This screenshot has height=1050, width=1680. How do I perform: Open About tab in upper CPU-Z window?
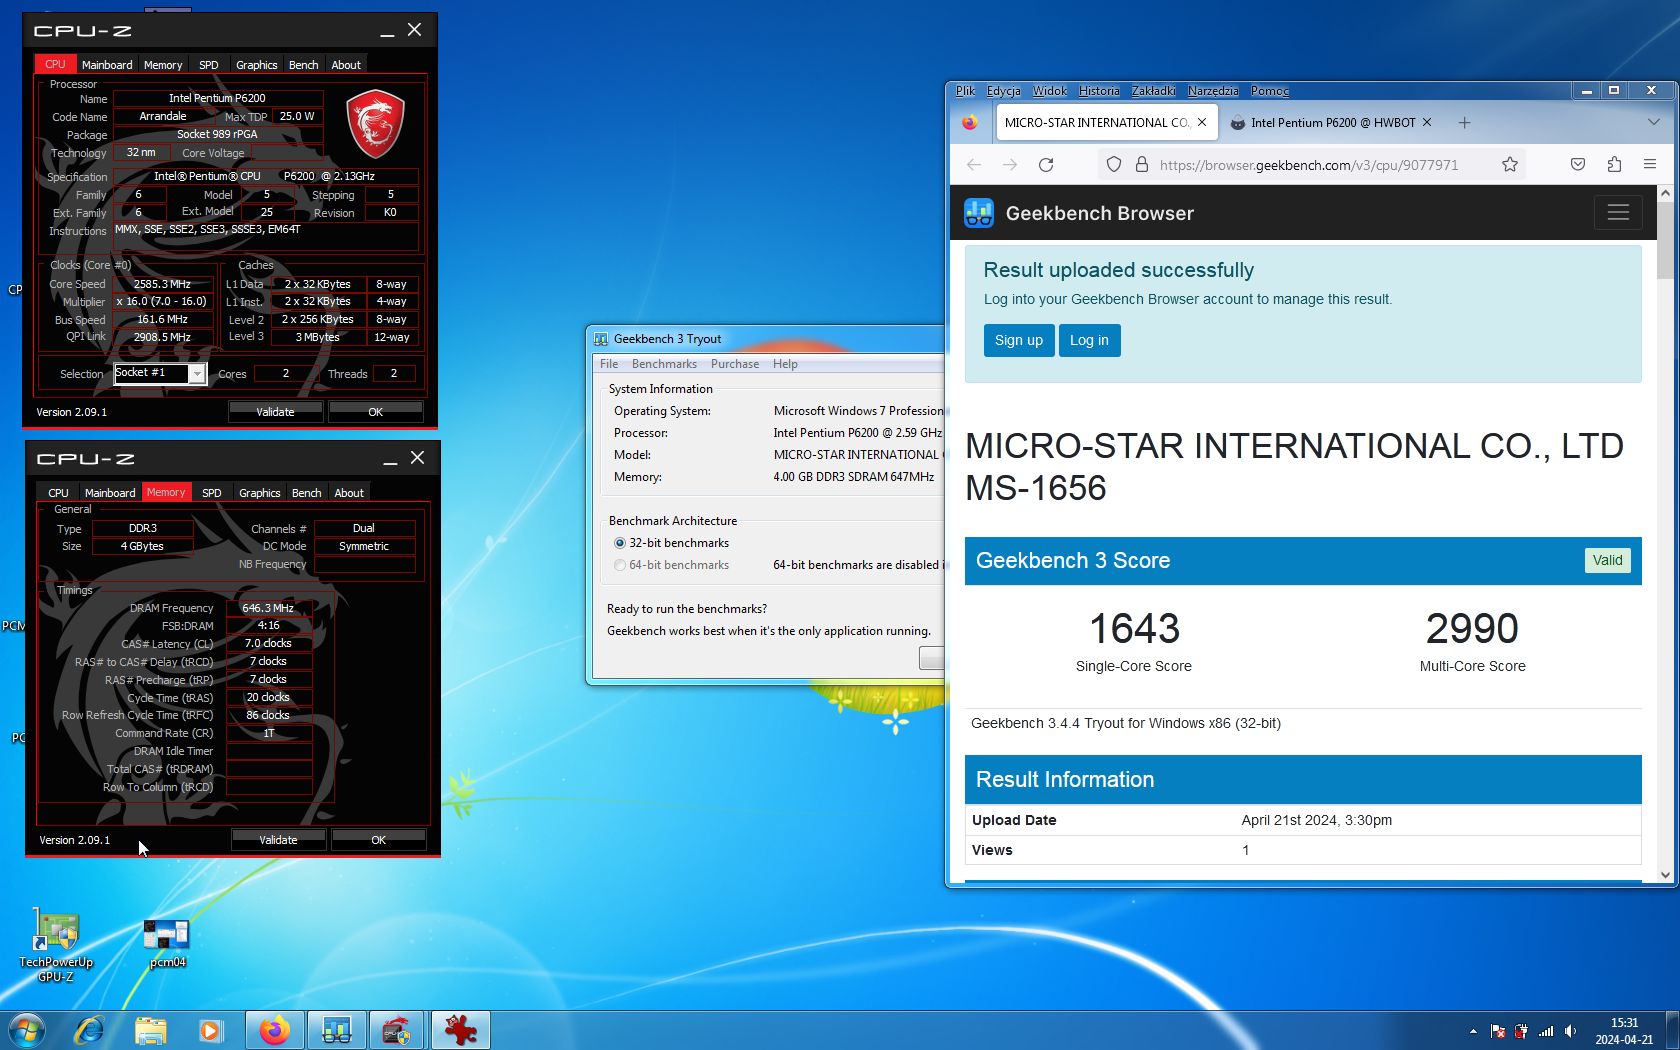346,65
